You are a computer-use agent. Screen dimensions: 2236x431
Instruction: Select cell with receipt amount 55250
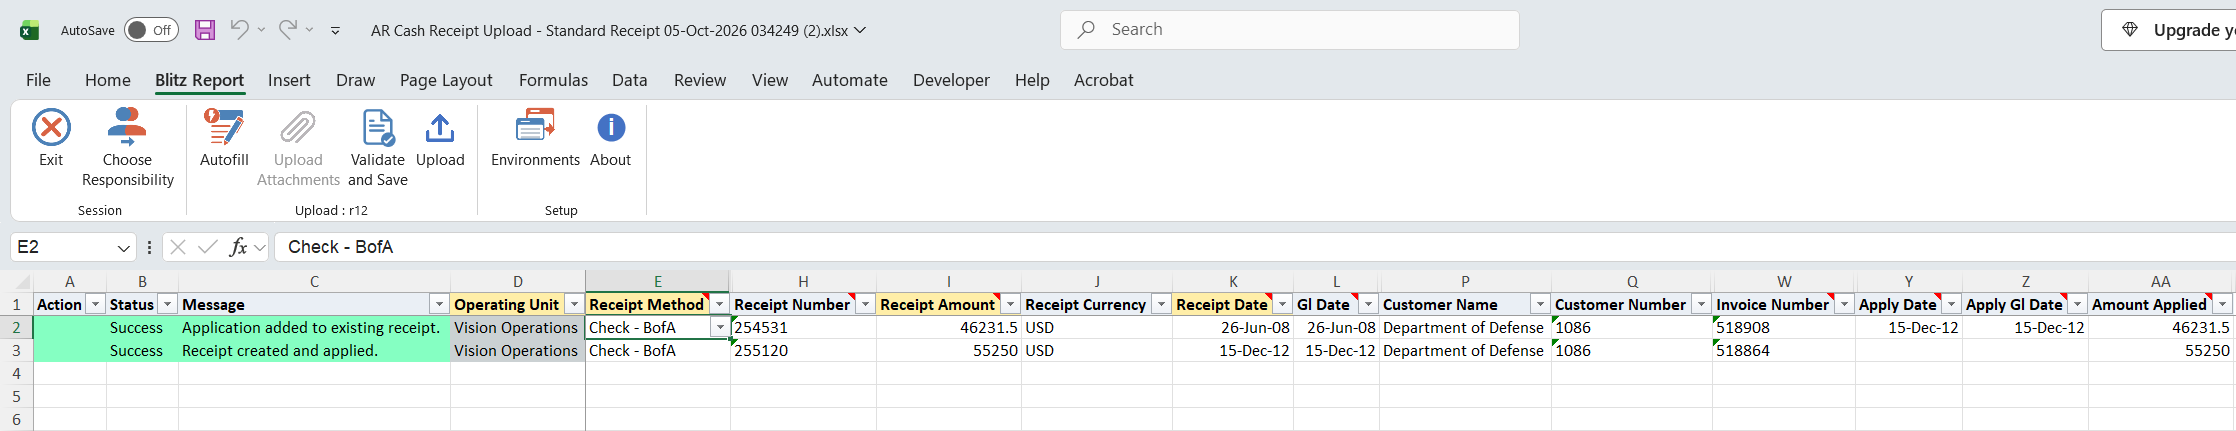pyautogui.click(x=949, y=350)
